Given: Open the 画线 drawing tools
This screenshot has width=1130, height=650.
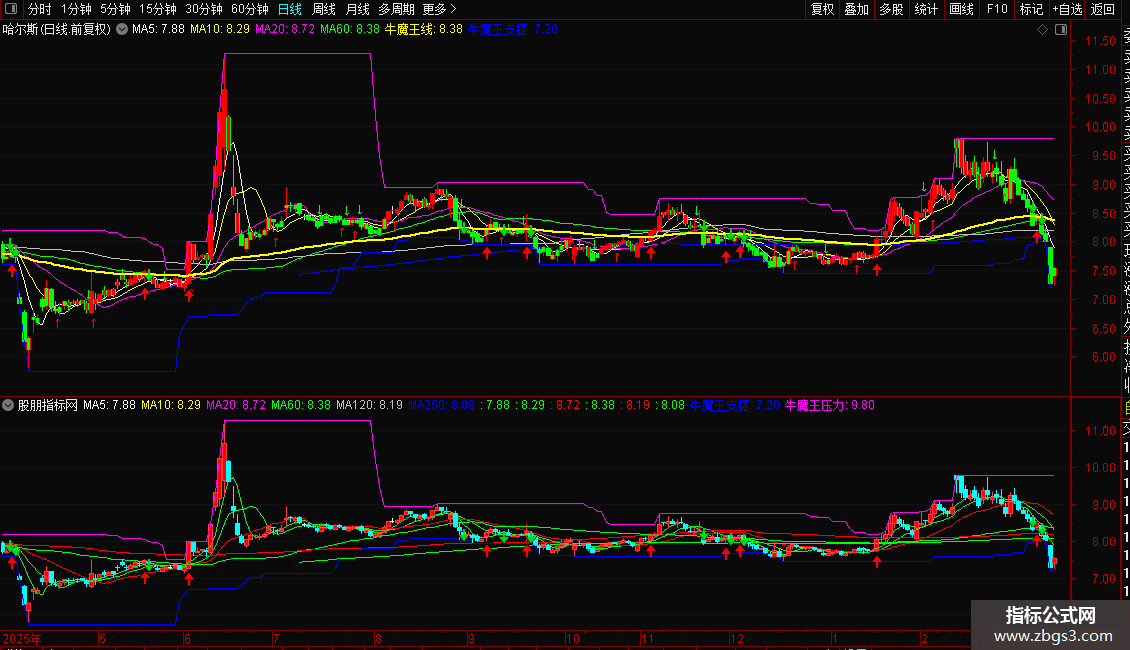Looking at the screenshot, I should pyautogui.click(x=961, y=9).
